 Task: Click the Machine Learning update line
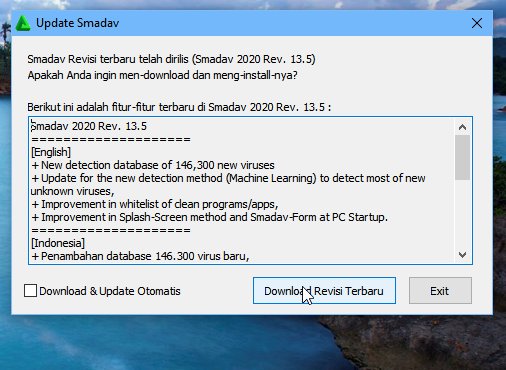pyautogui.click(x=228, y=178)
